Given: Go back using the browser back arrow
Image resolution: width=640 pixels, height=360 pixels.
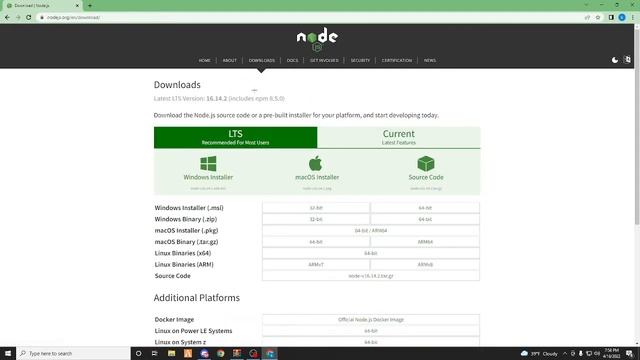Looking at the screenshot, I should (7, 18).
